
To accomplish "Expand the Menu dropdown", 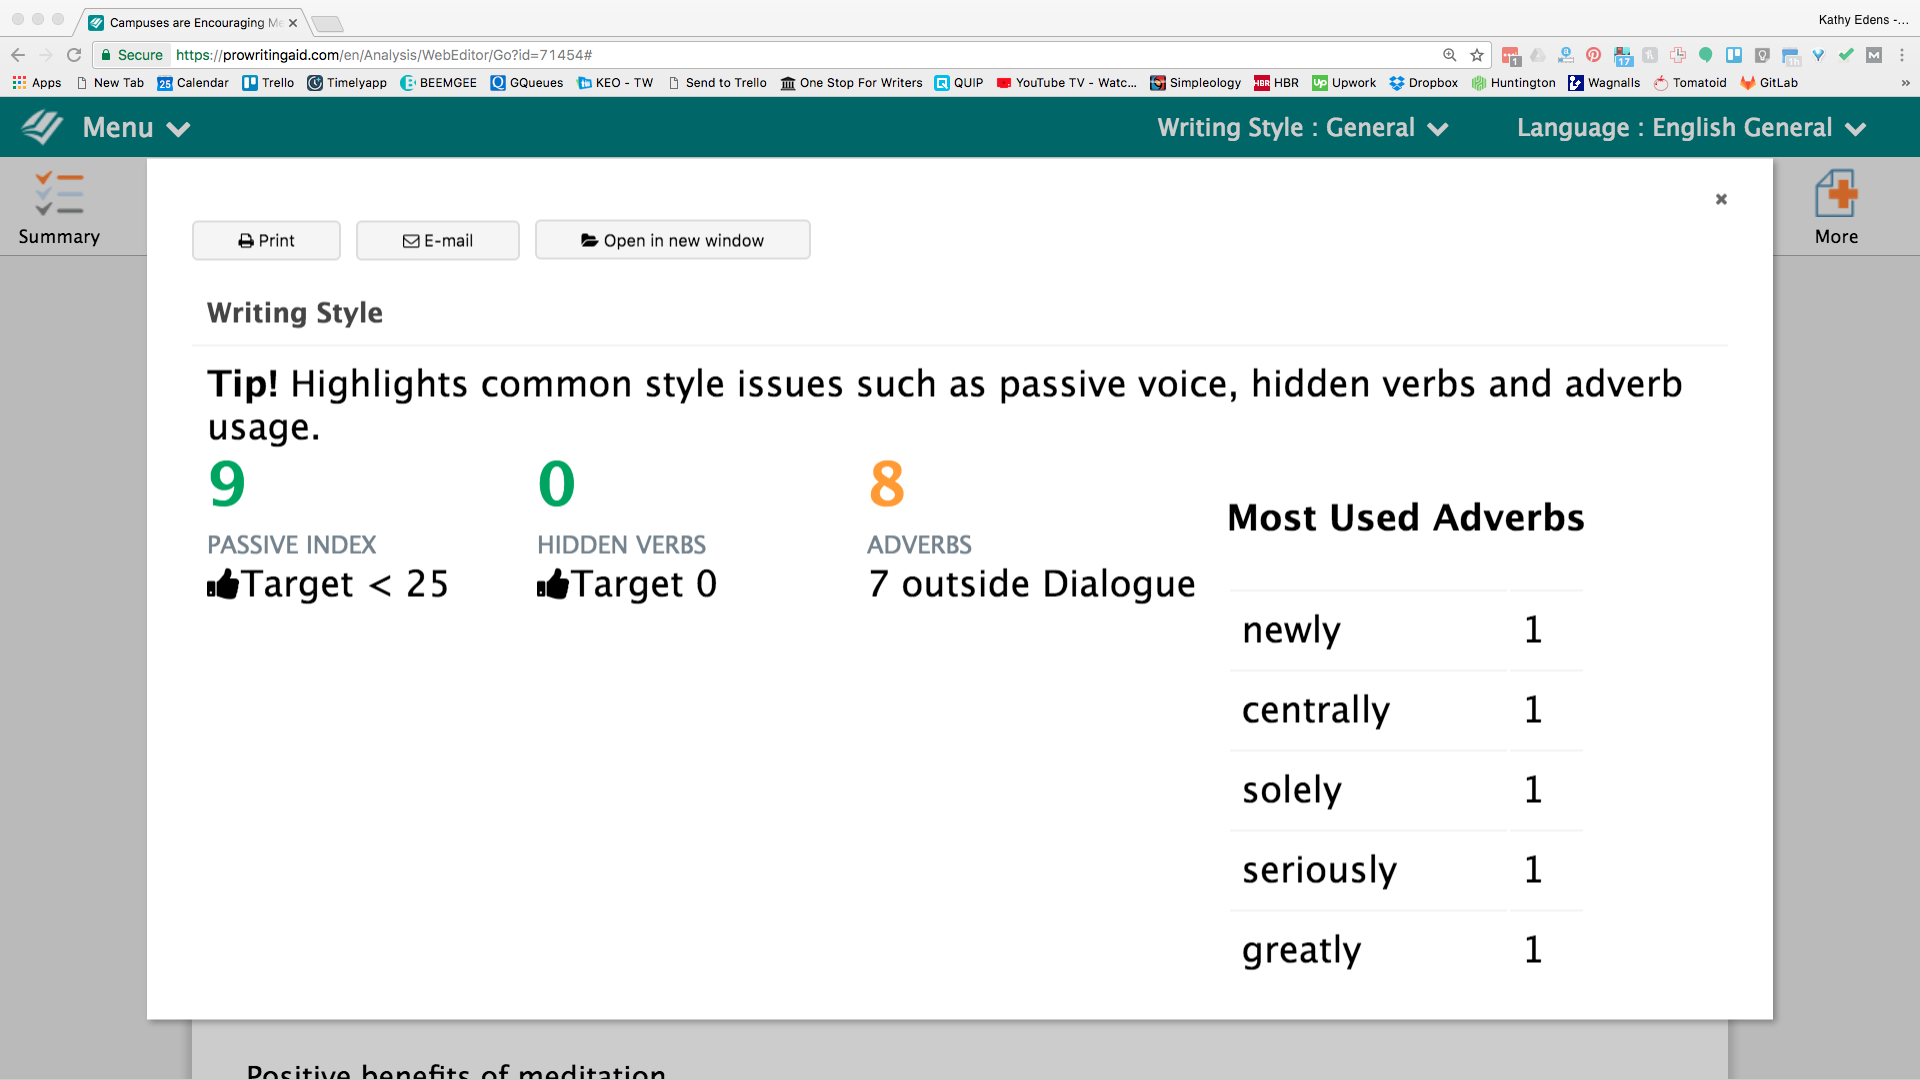I will 135,128.
